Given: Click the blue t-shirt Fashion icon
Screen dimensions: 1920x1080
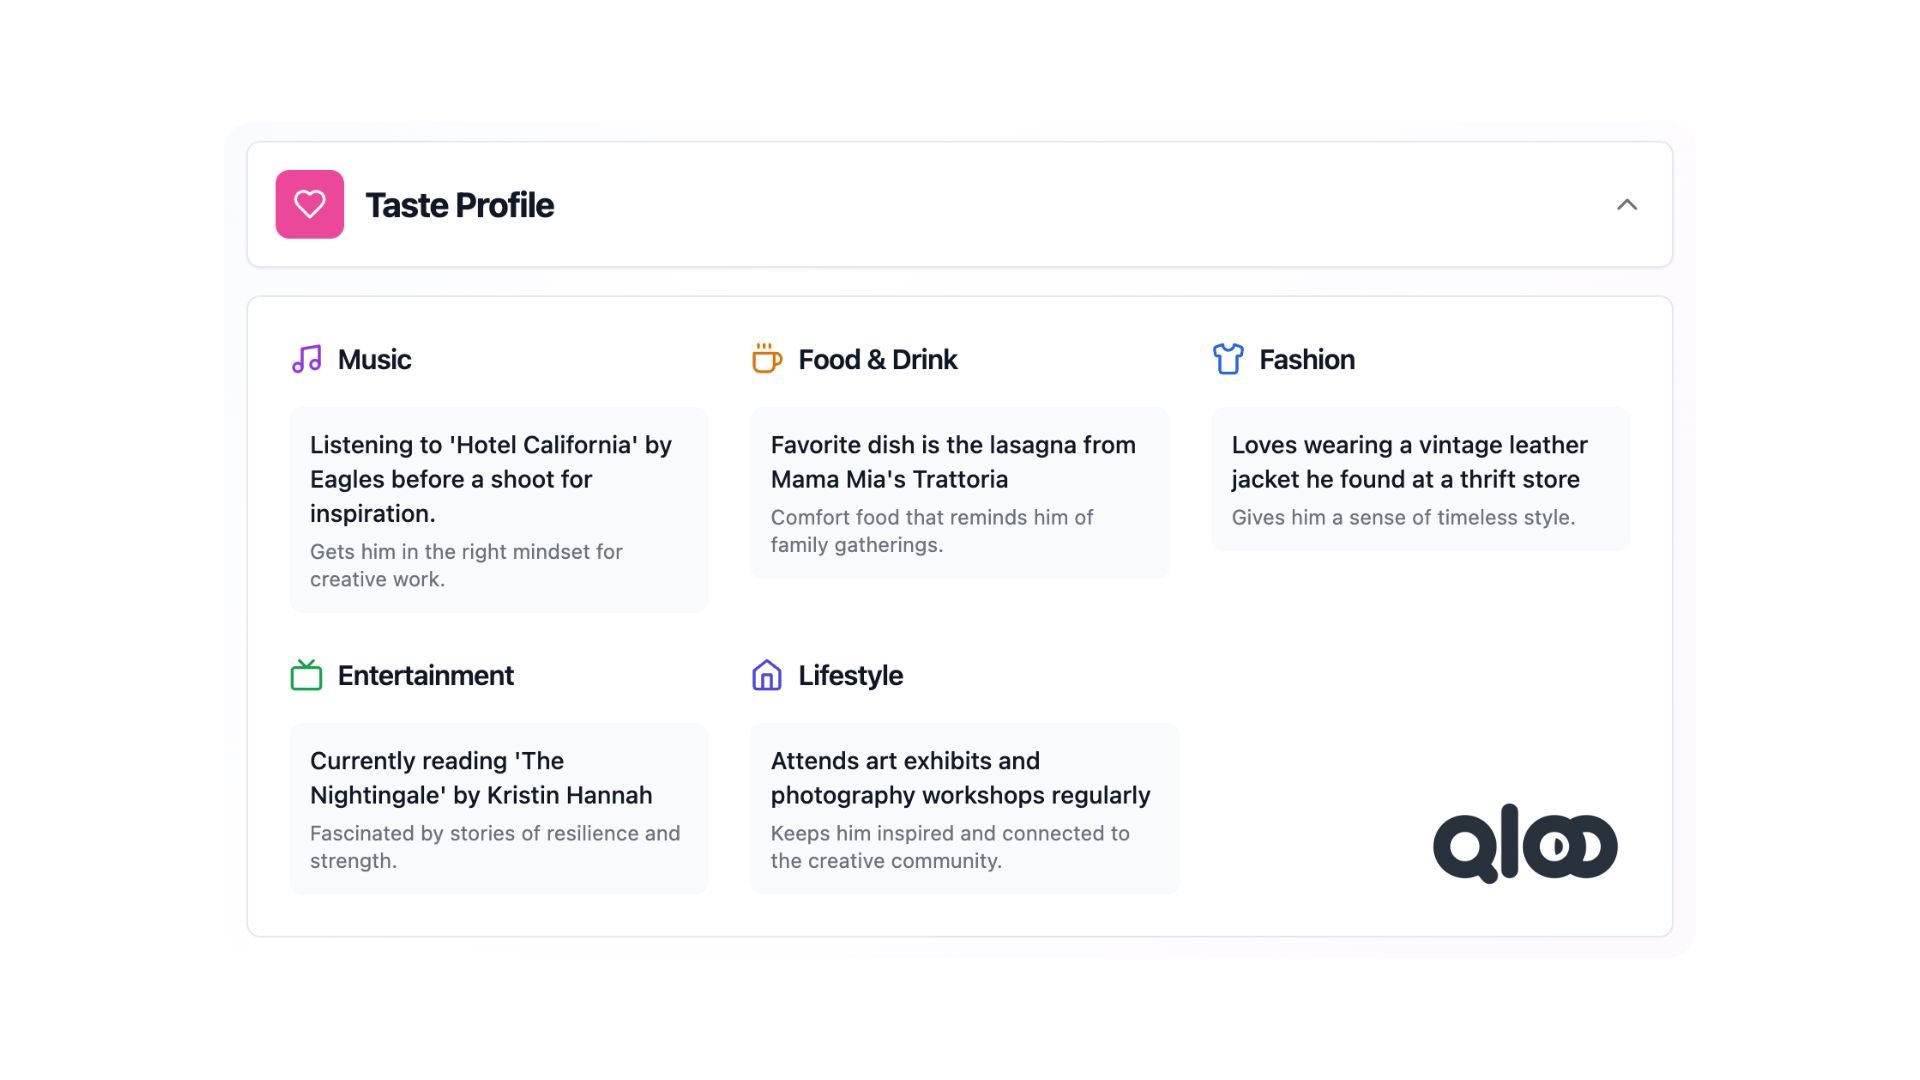Looking at the screenshot, I should (1228, 359).
